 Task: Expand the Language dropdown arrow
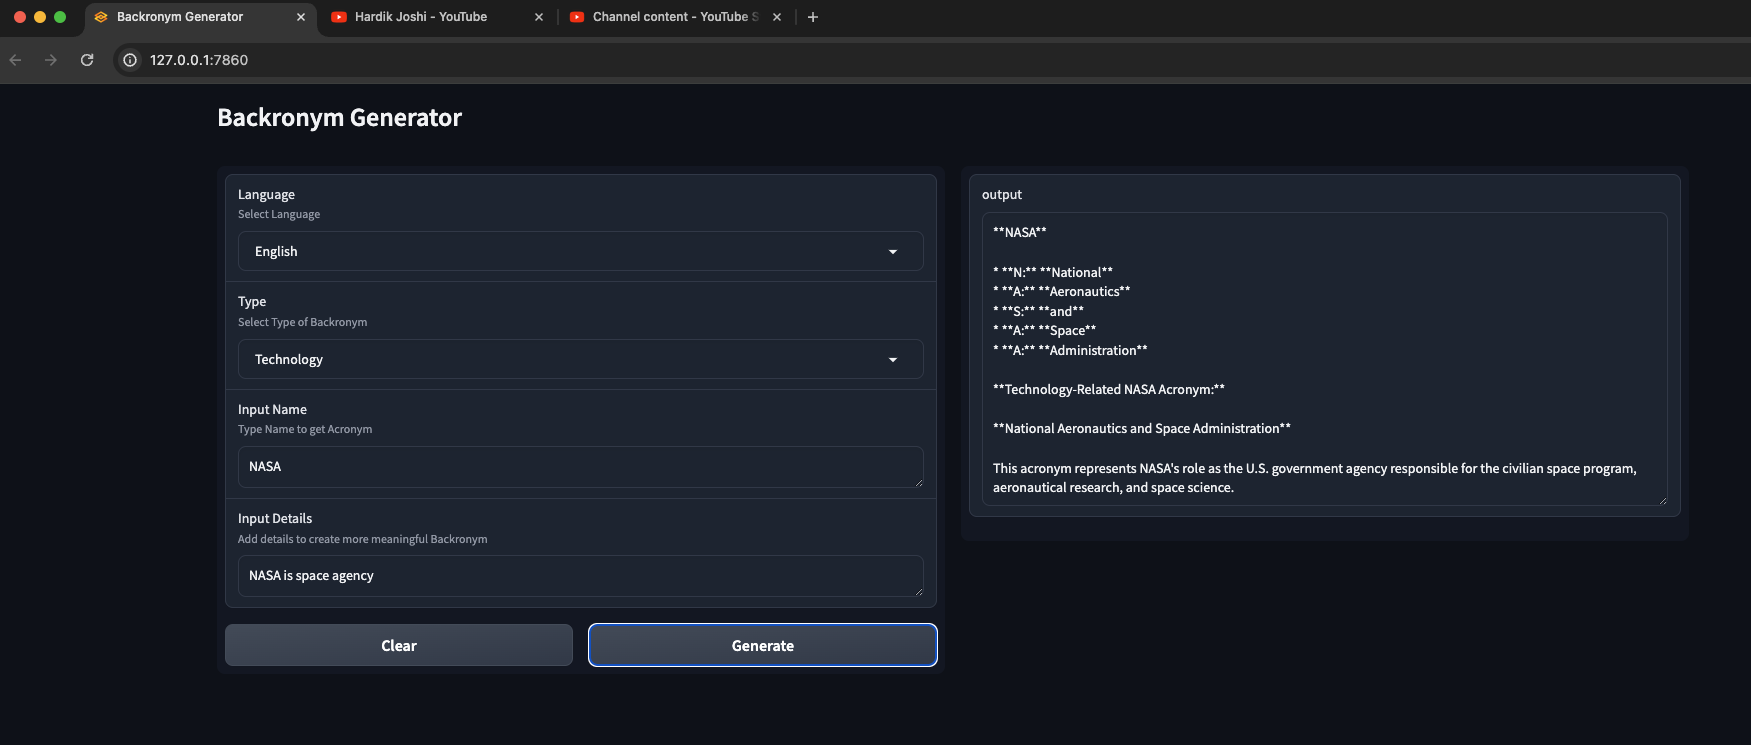click(x=893, y=252)
